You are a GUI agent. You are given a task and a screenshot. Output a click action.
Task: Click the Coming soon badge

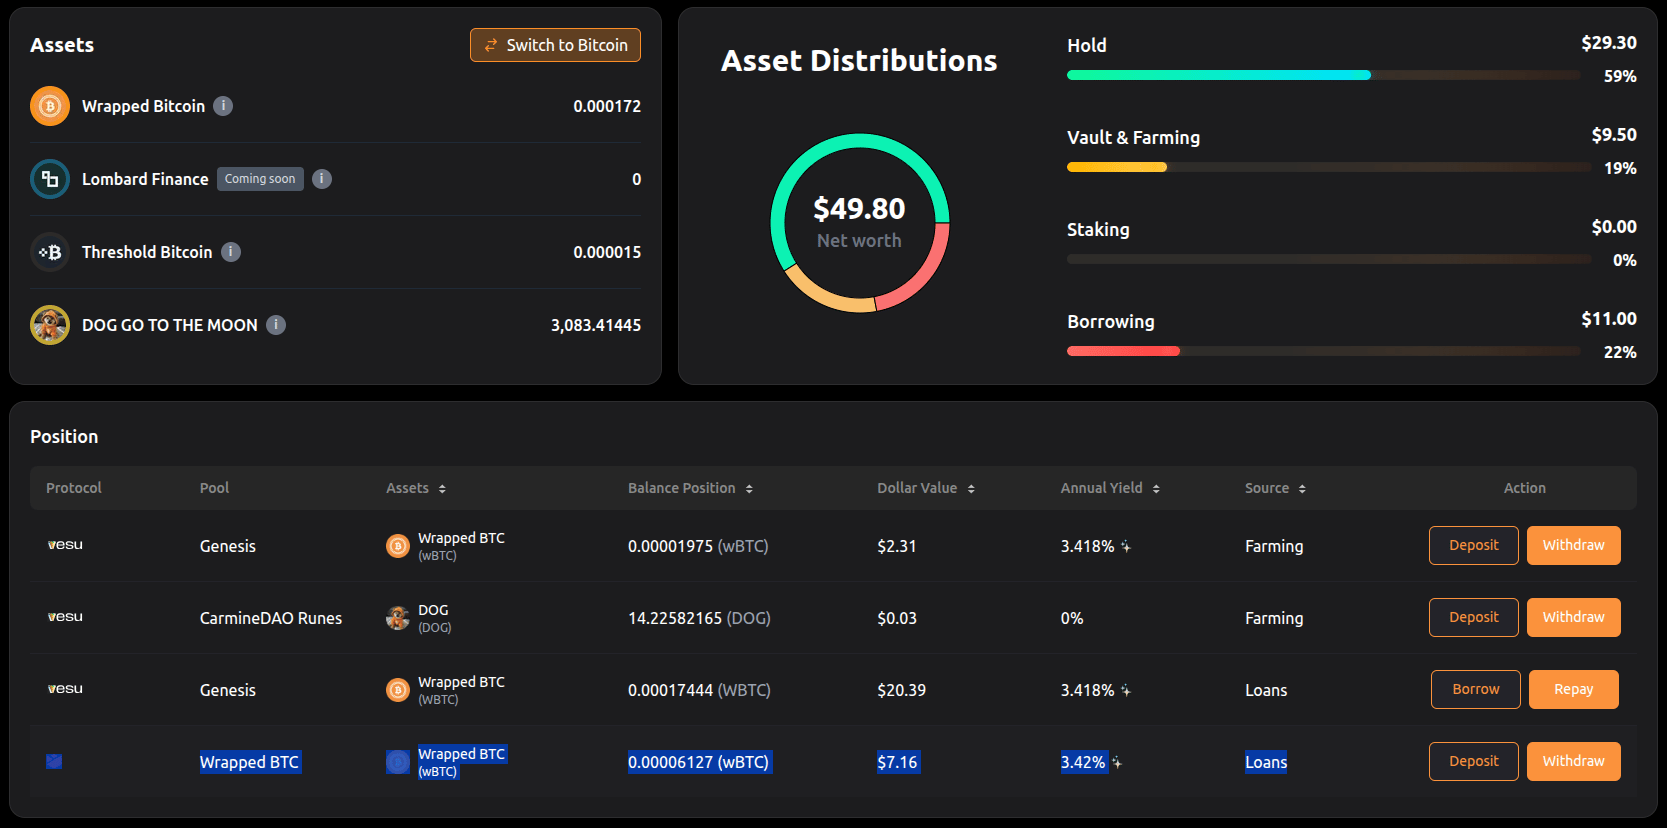click(260, 179)
